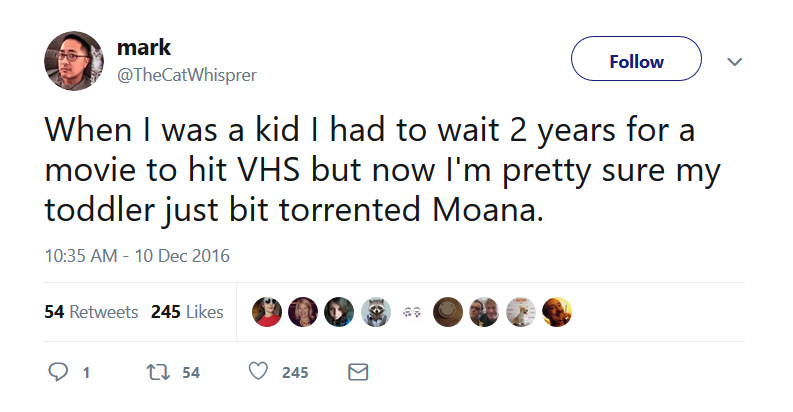Open the red-dressed sunglasses avatar liker profile
This screenshot has height=412, width=793.
point(267,311)
